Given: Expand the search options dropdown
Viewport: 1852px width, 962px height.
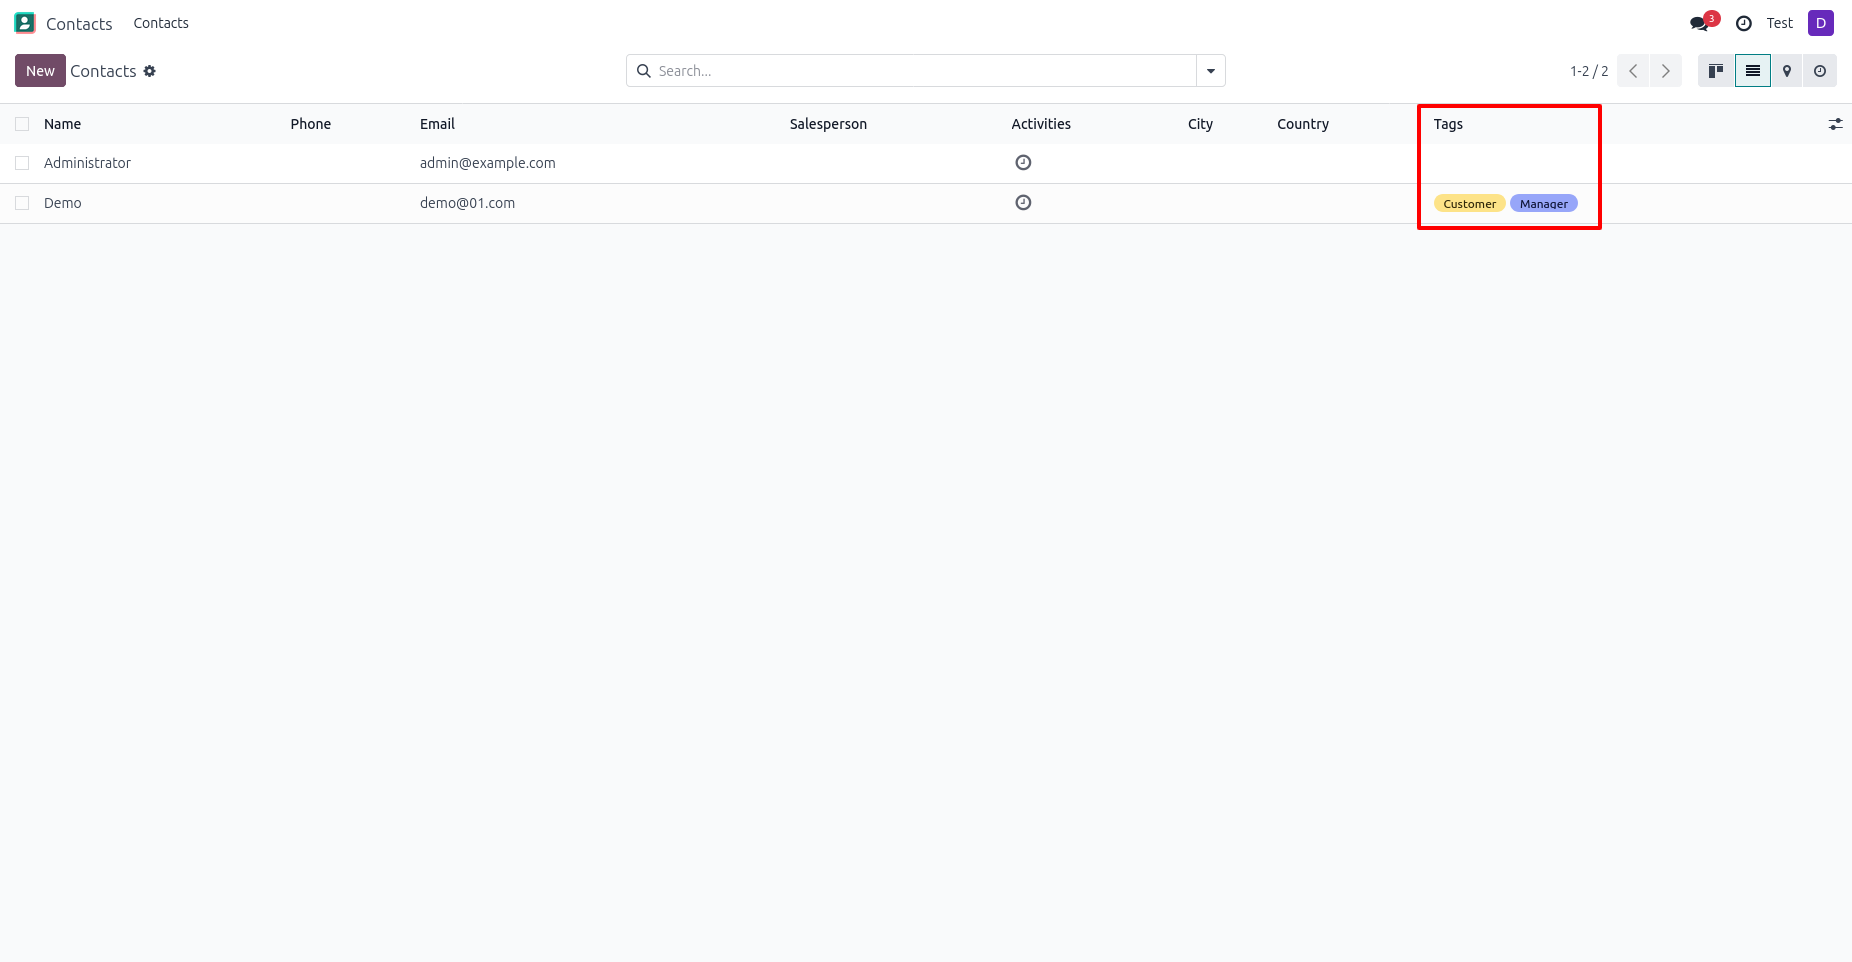Looking at the screenshot, I should tap(1211, 71).
